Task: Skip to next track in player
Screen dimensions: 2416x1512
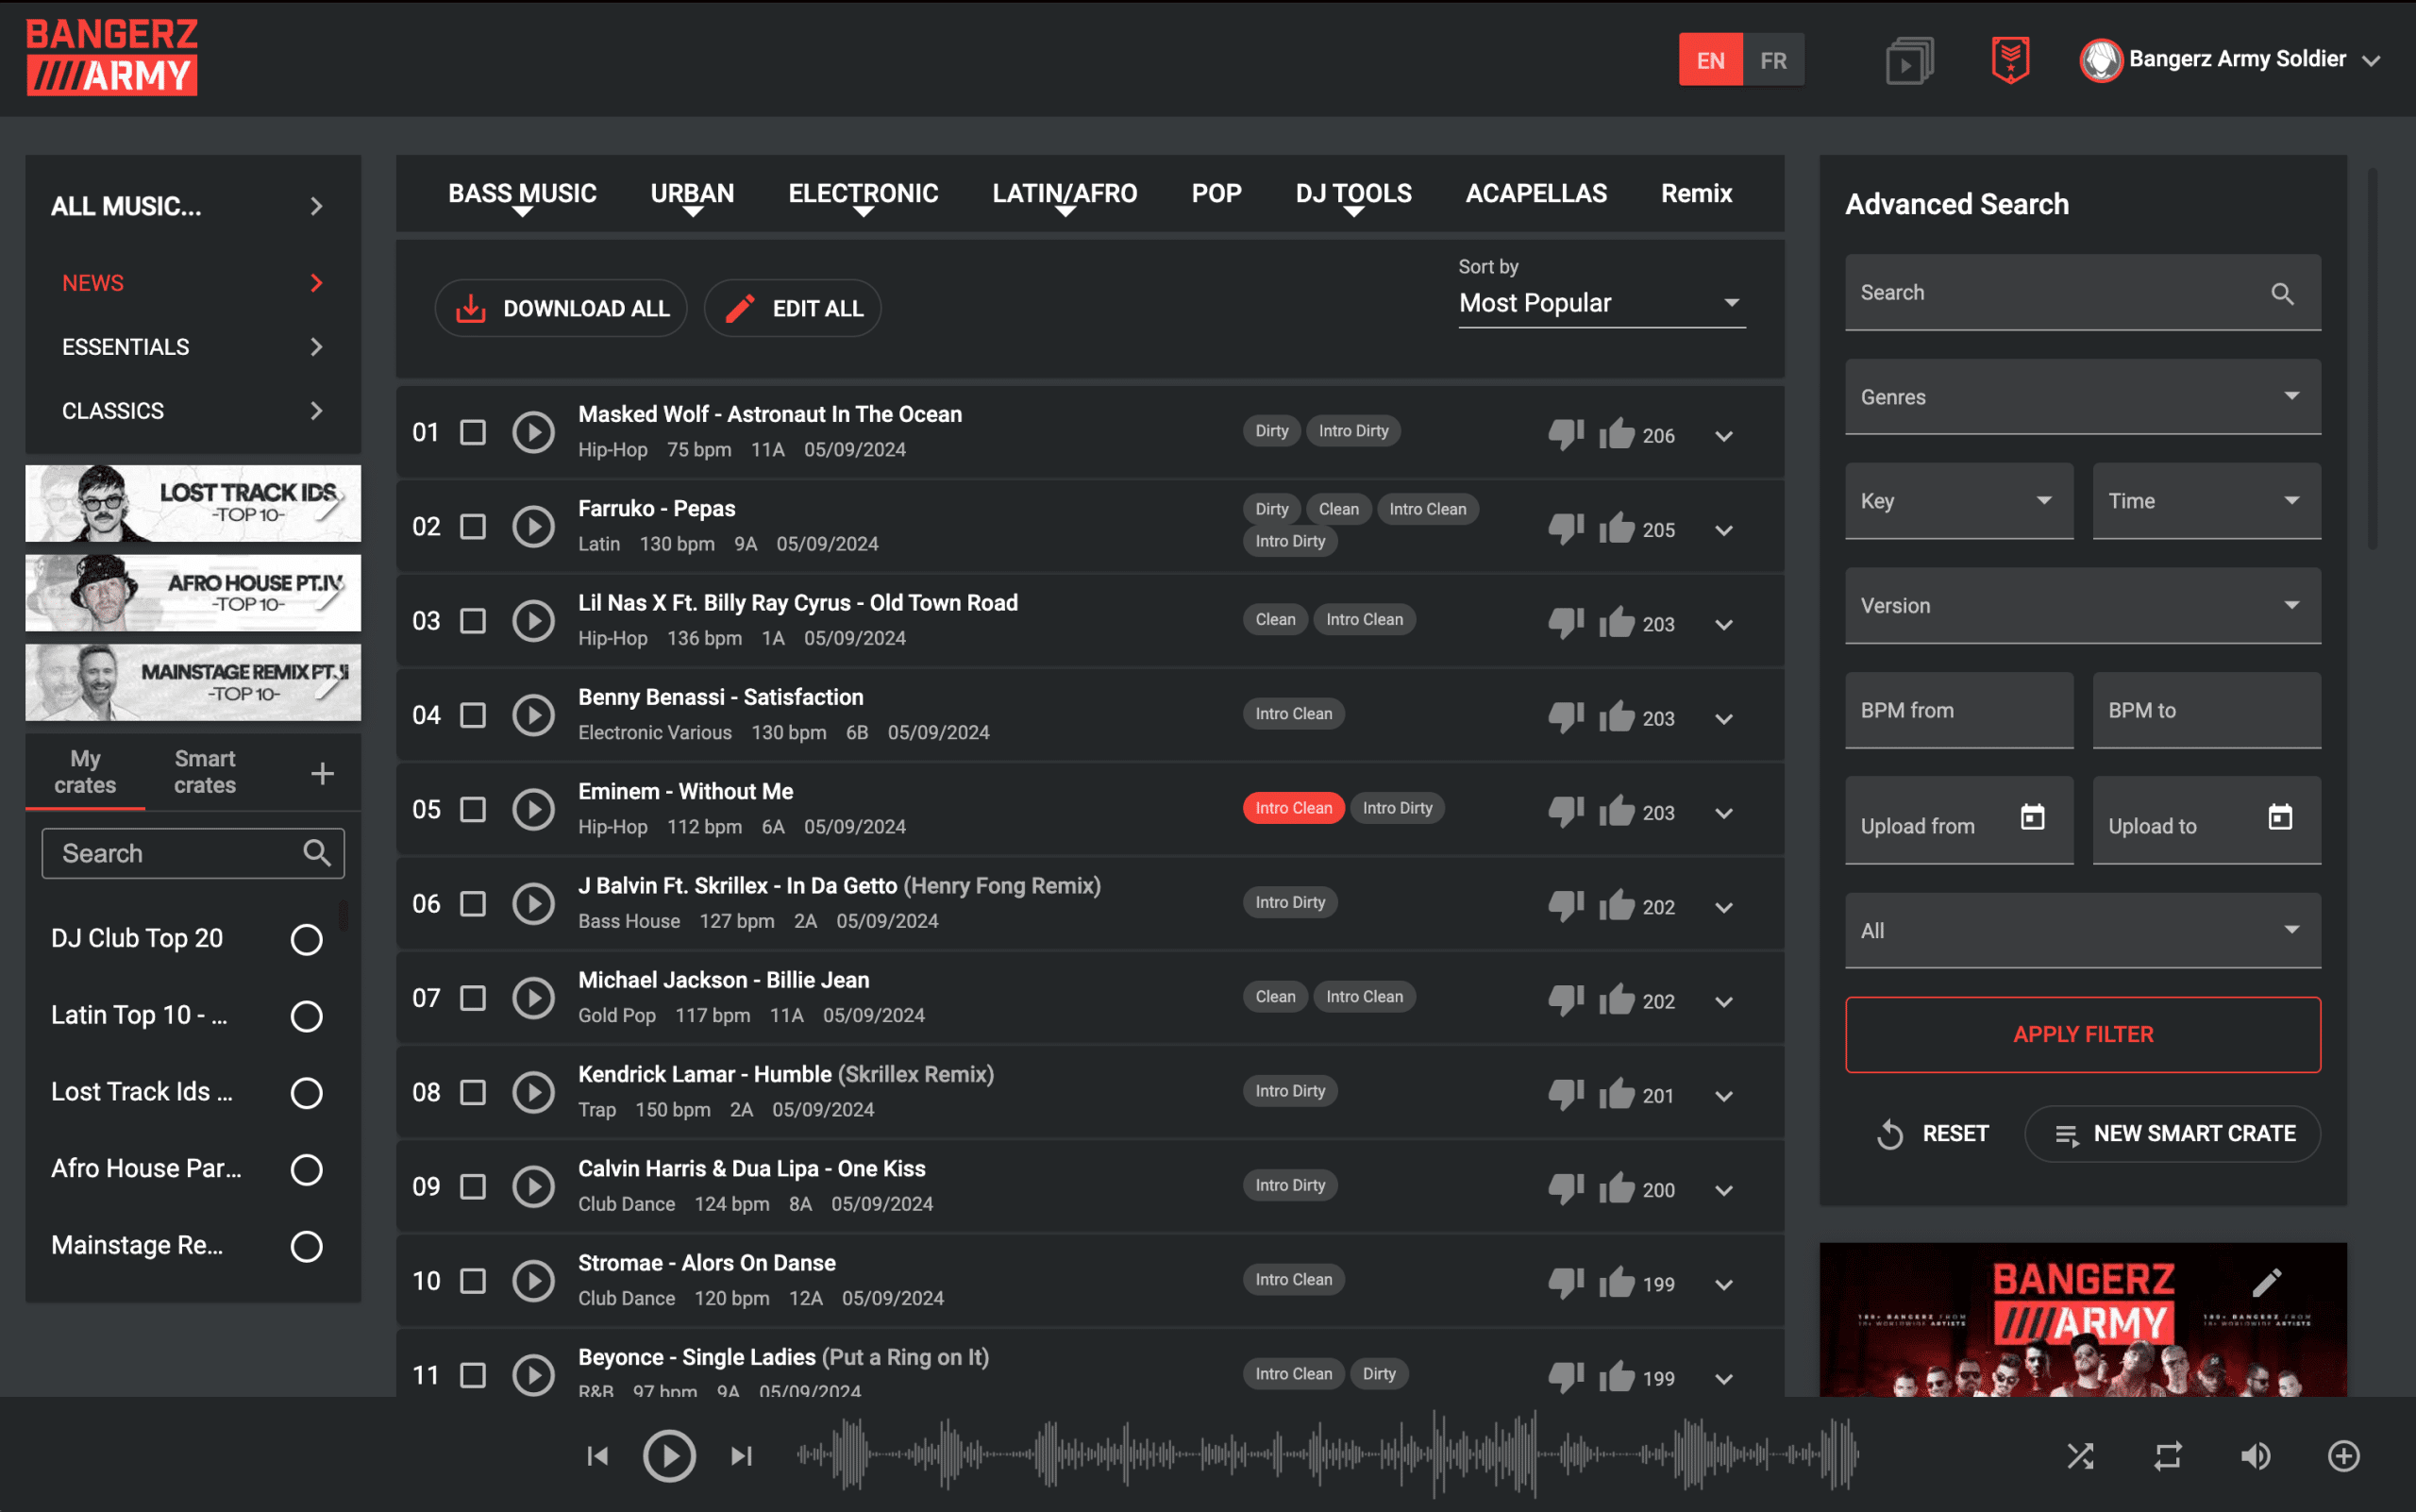Action: point(741,1456)
